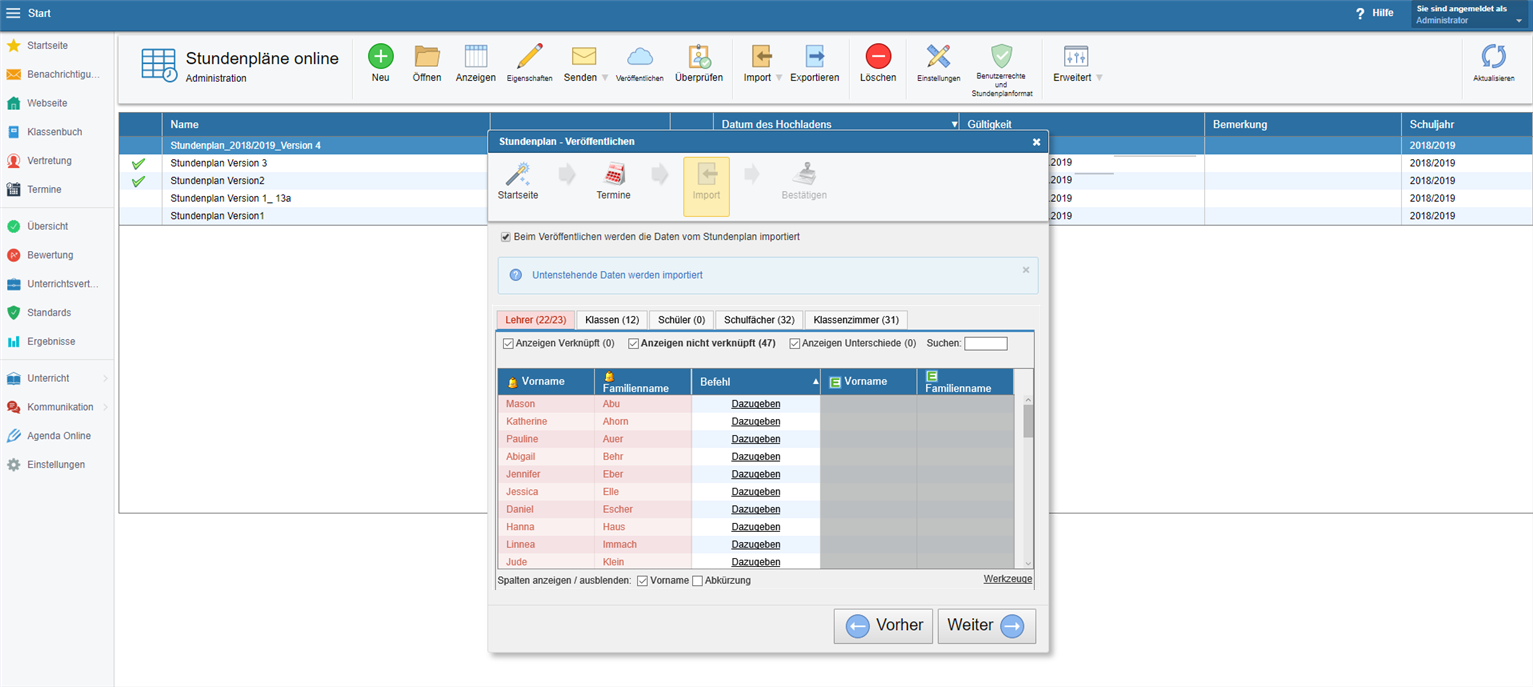This screenshot has height=687, width=1533.
Task: Open the Erweitert dropdown menu
Action: click(x=1099, y=78)
